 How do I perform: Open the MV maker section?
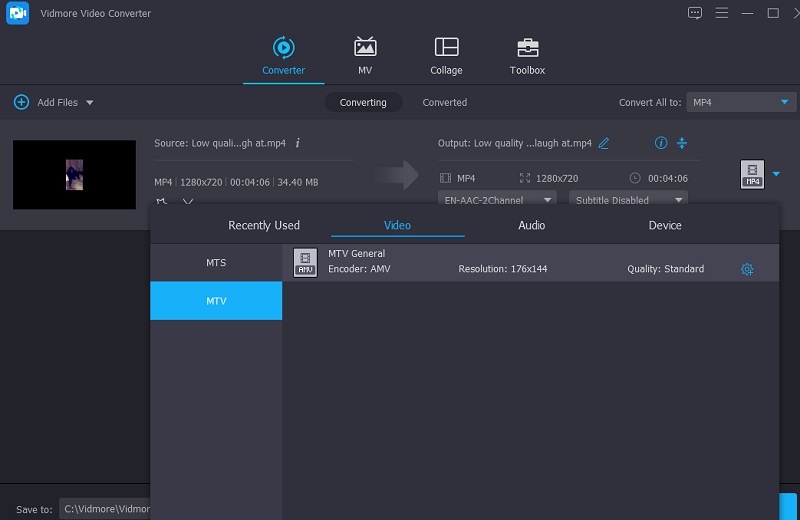[x=365, y=56]
